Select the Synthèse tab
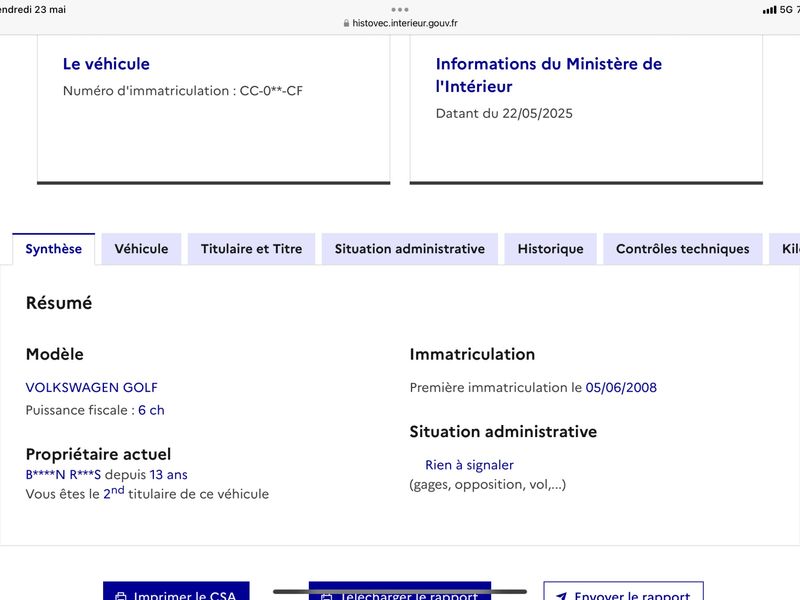Viewport: 800px width, 600px height. pos(54,249)
